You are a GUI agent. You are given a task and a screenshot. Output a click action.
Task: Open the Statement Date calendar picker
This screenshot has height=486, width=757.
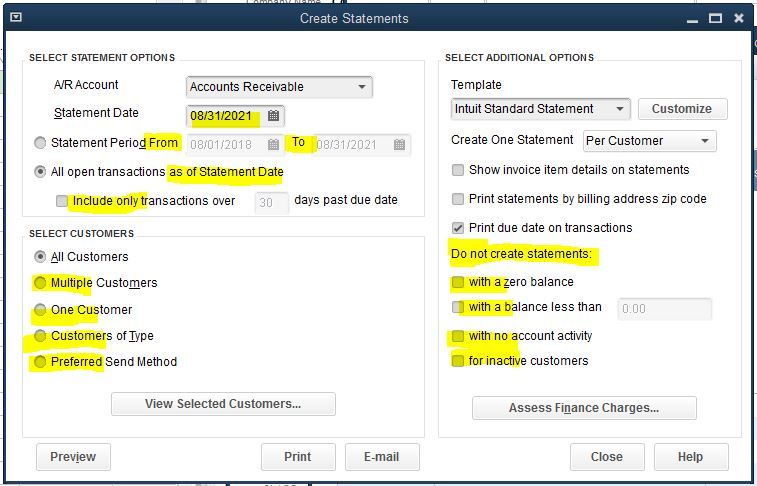click(273, 116)
